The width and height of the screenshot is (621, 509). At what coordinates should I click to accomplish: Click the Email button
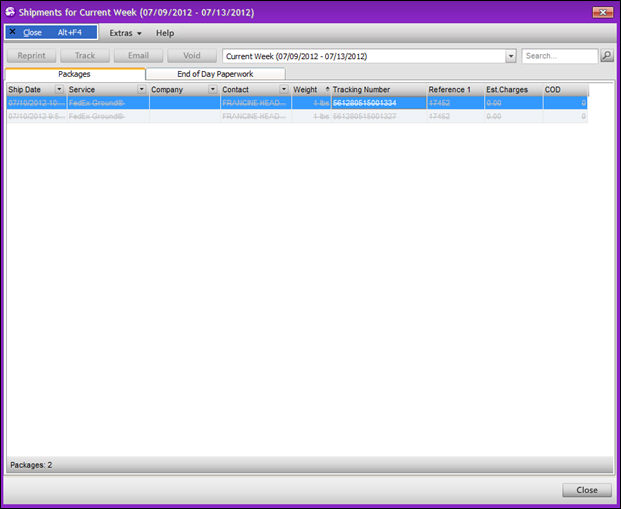138,56
